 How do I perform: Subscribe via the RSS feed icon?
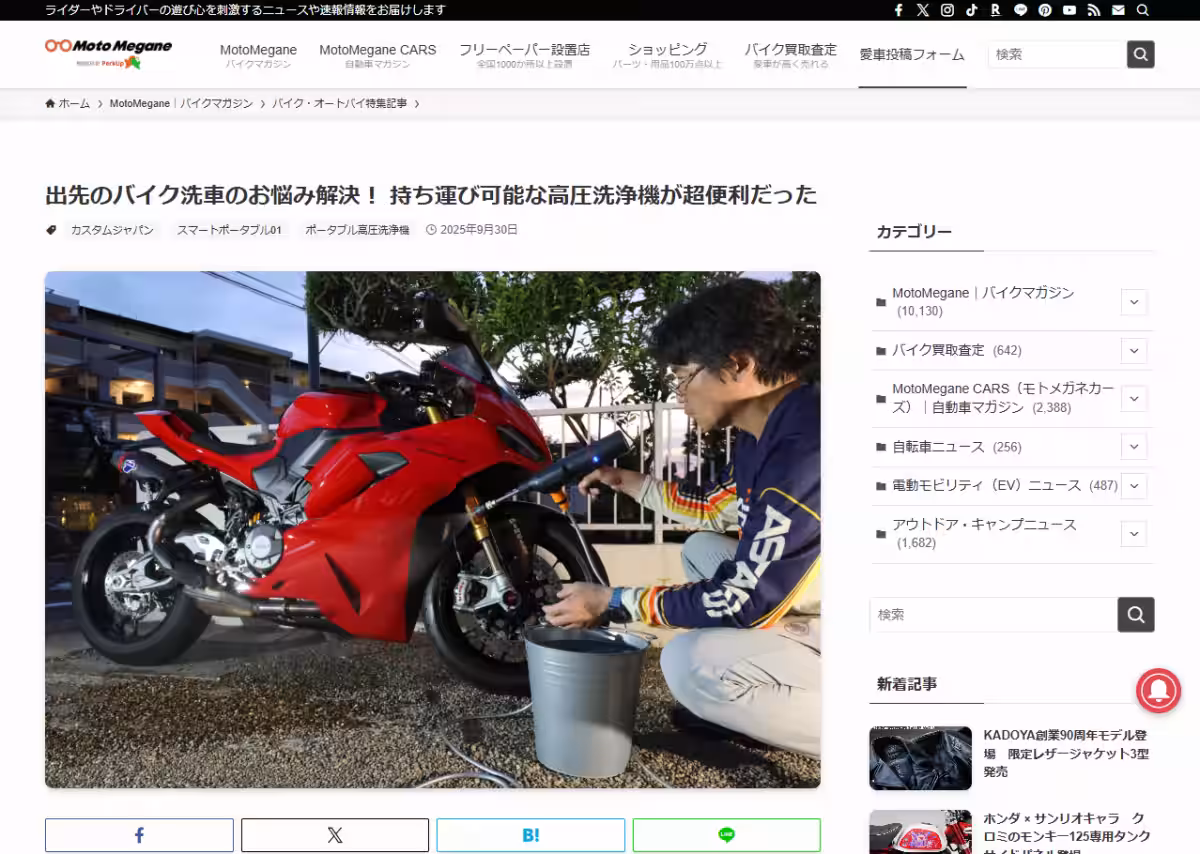[x=1092, y=9]
